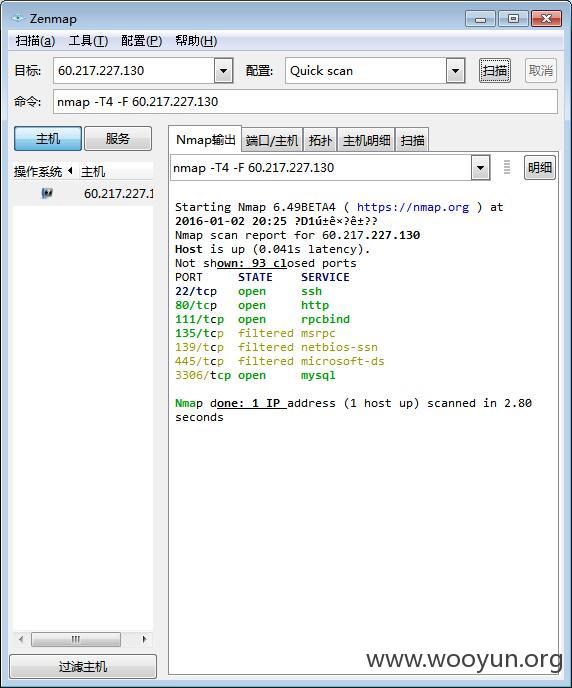Click the host list horizontal scrollbar thumb
Image resolution: width=572 pixels, height=688 pixels.
point(76,639)
